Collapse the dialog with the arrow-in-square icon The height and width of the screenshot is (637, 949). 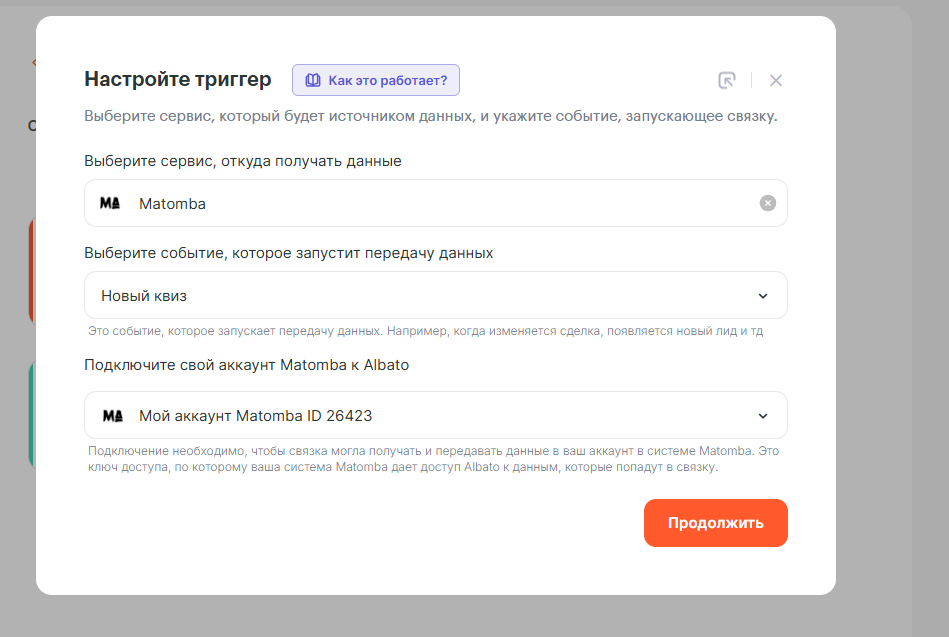[x=727, y=81]
